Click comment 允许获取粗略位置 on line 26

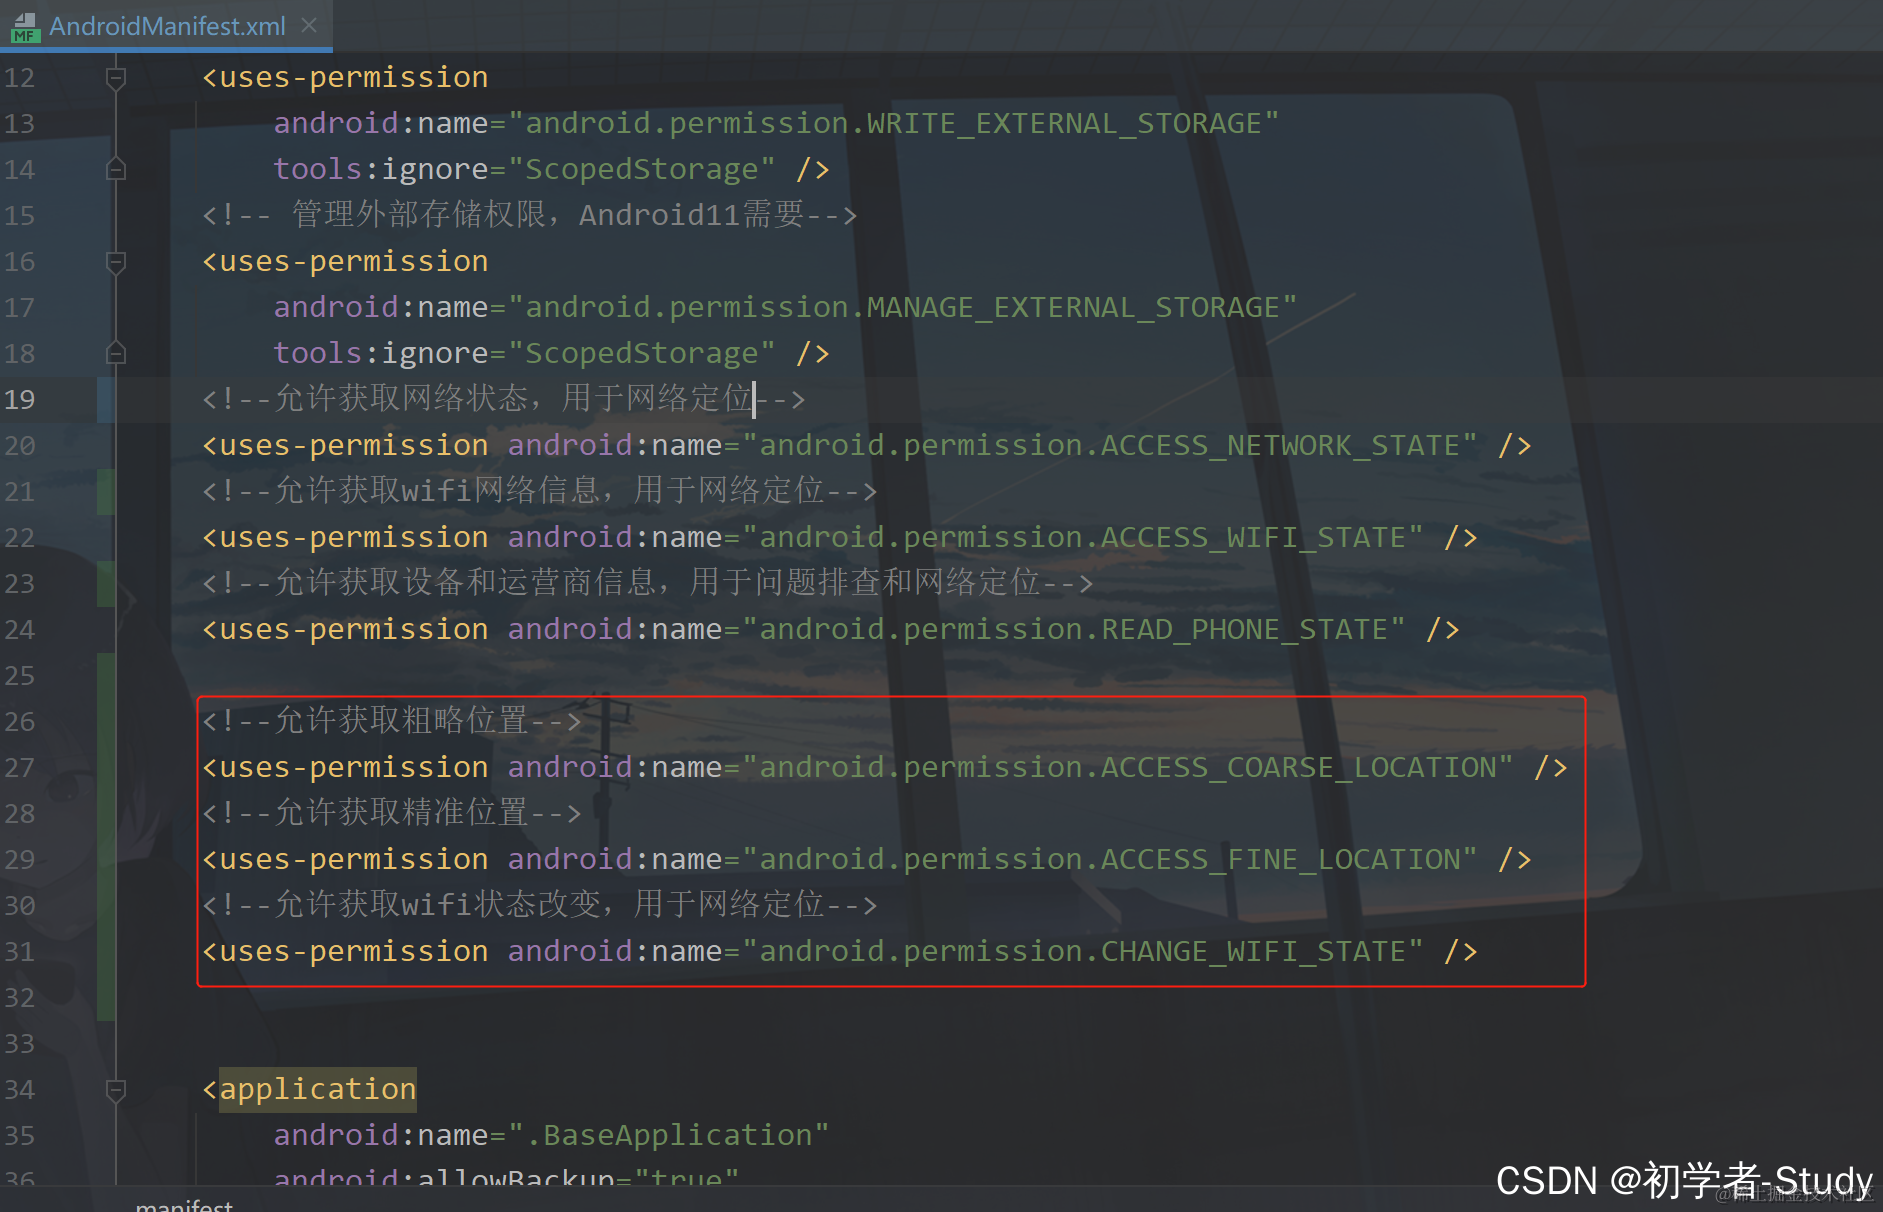pyautogui.click(x=392, y=721)
